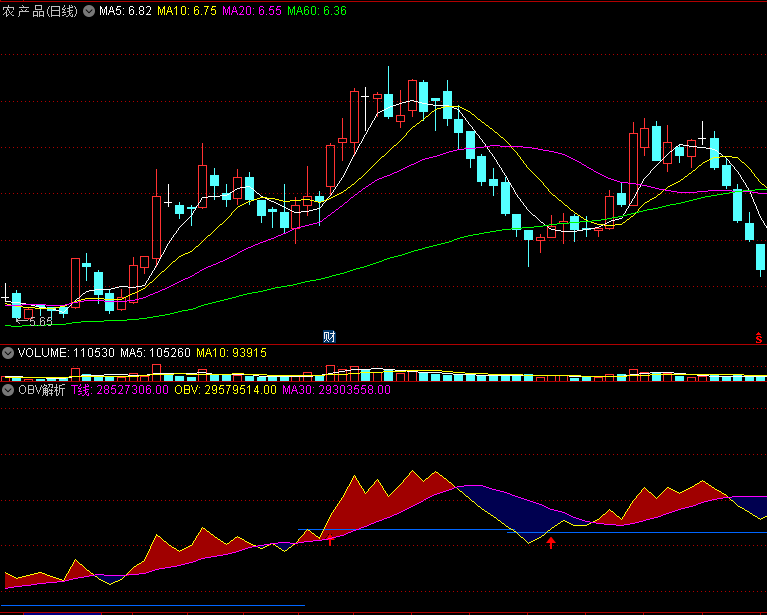Click the MA10: 6.75 label

tap(187, 11)
